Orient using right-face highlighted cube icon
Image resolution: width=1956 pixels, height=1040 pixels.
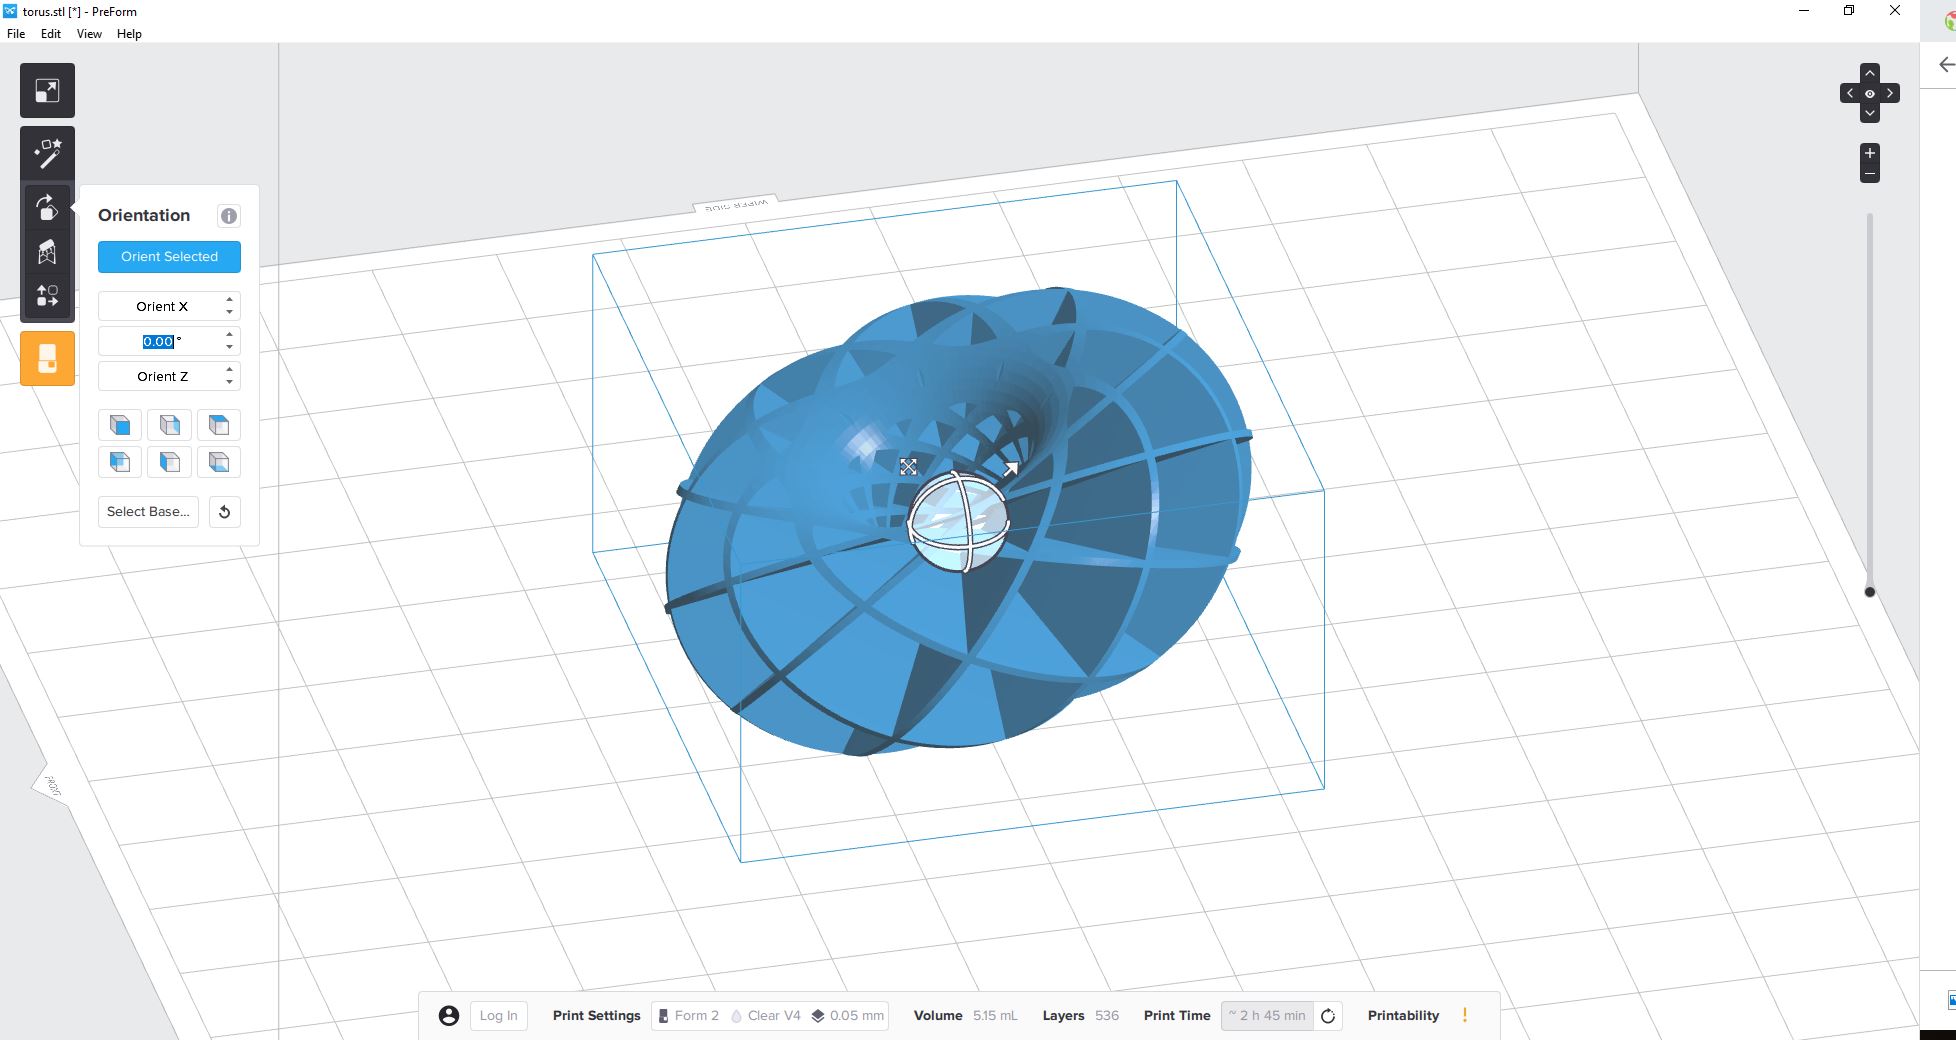point(169,425)
